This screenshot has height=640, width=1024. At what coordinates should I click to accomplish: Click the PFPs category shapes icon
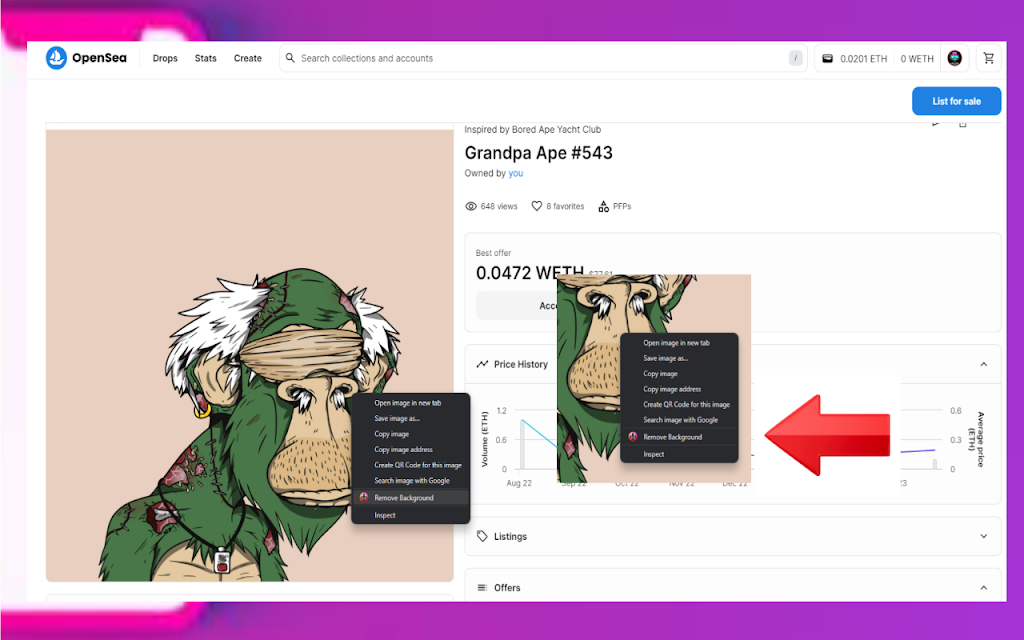[x=603, y=206]
